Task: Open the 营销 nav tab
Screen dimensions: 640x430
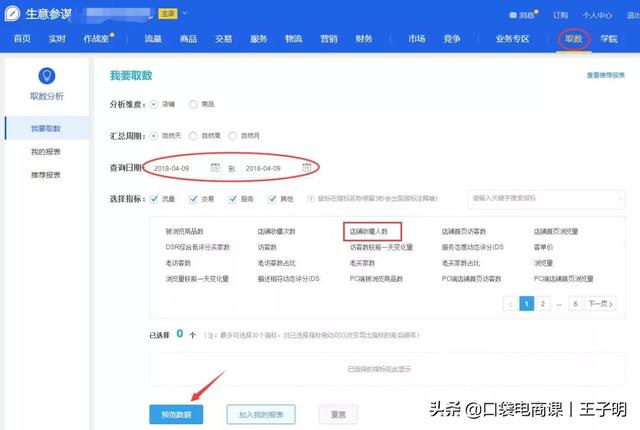Action: [x=329, y=39]
